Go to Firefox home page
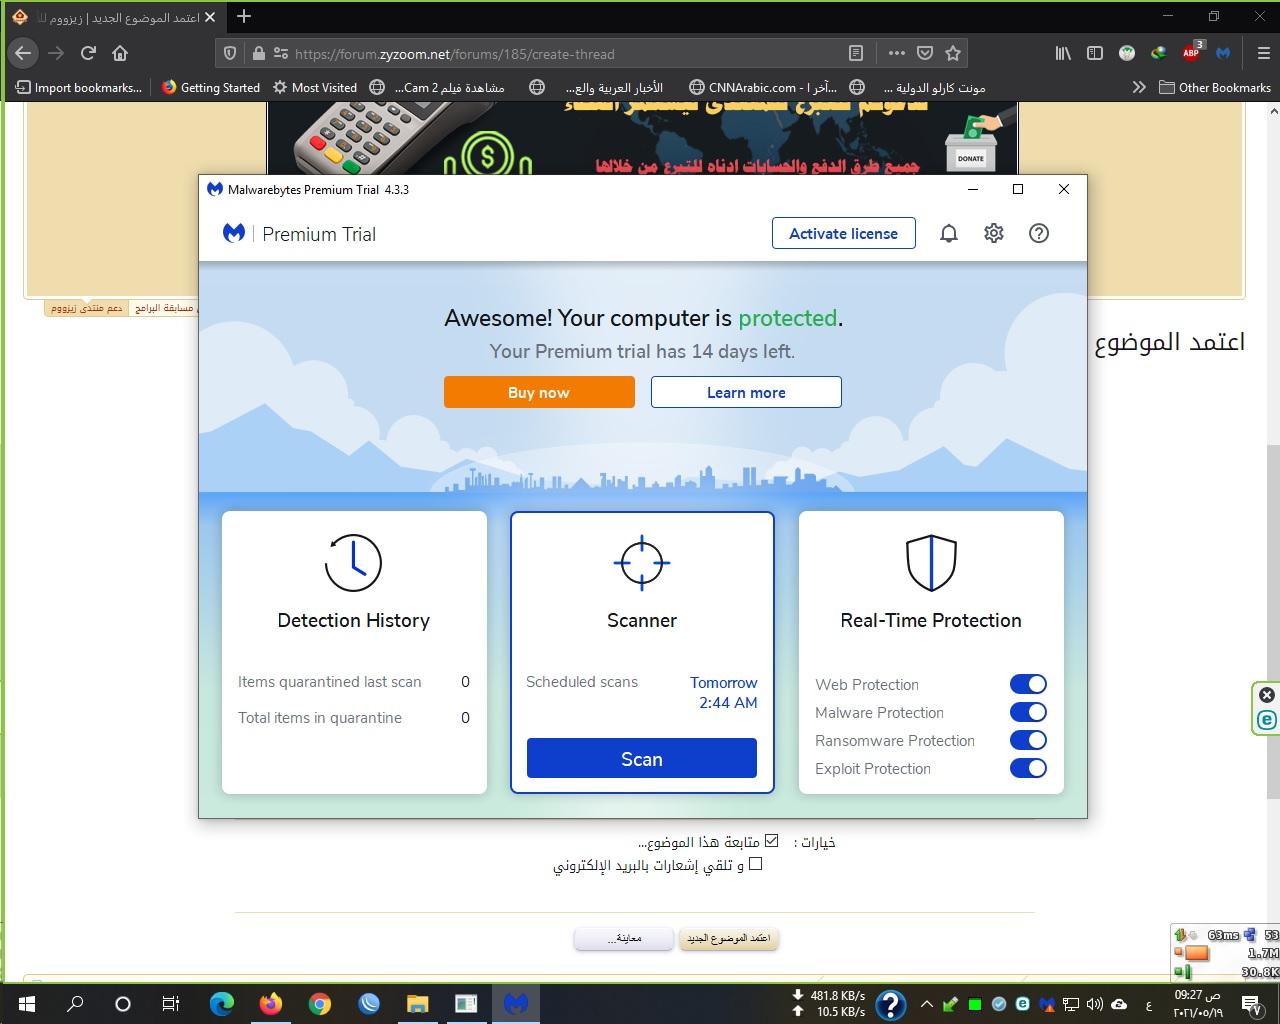Image resolution: width=1280 pixels, height=1024 pixels. [120, 53]
